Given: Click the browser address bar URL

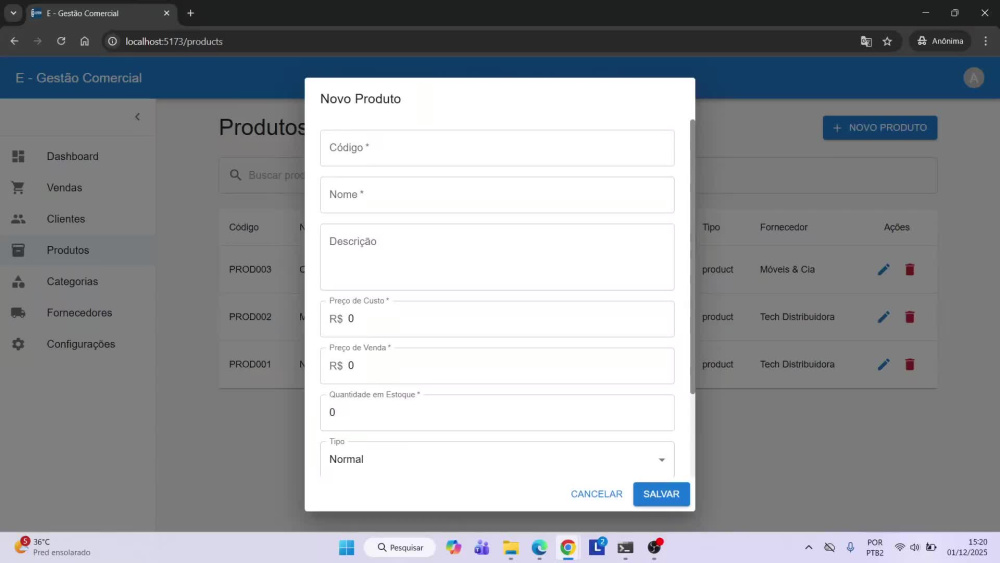Looking at the screenshot, I should (x=174, y=41).
